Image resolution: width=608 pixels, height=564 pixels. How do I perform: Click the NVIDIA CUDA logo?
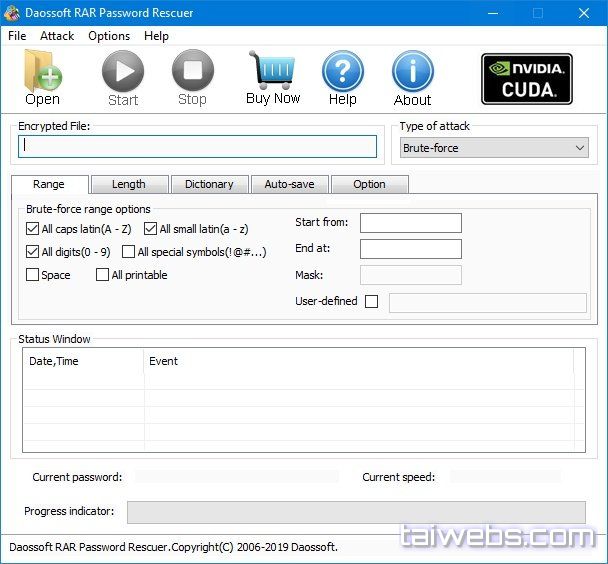526,79
